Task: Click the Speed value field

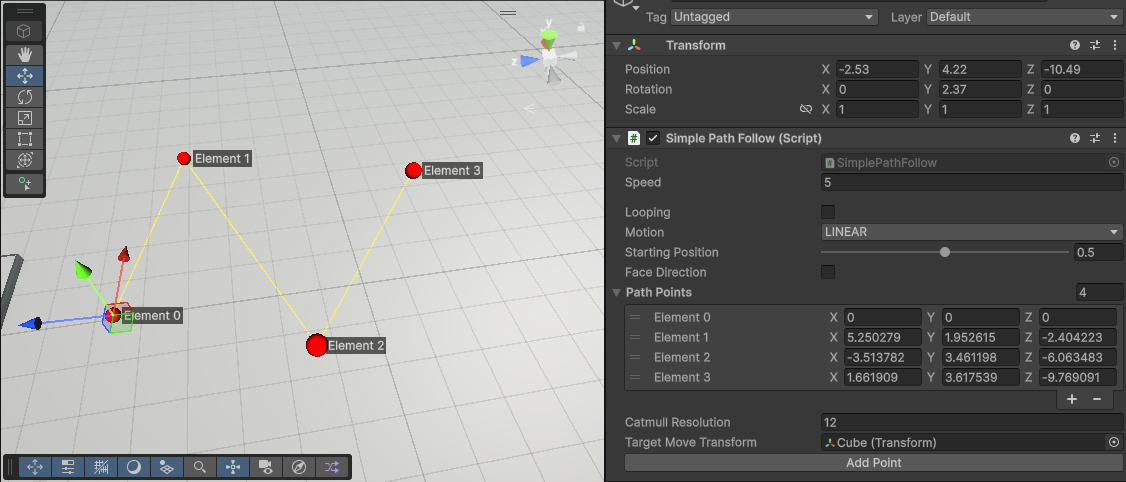Action: (972, 182)
